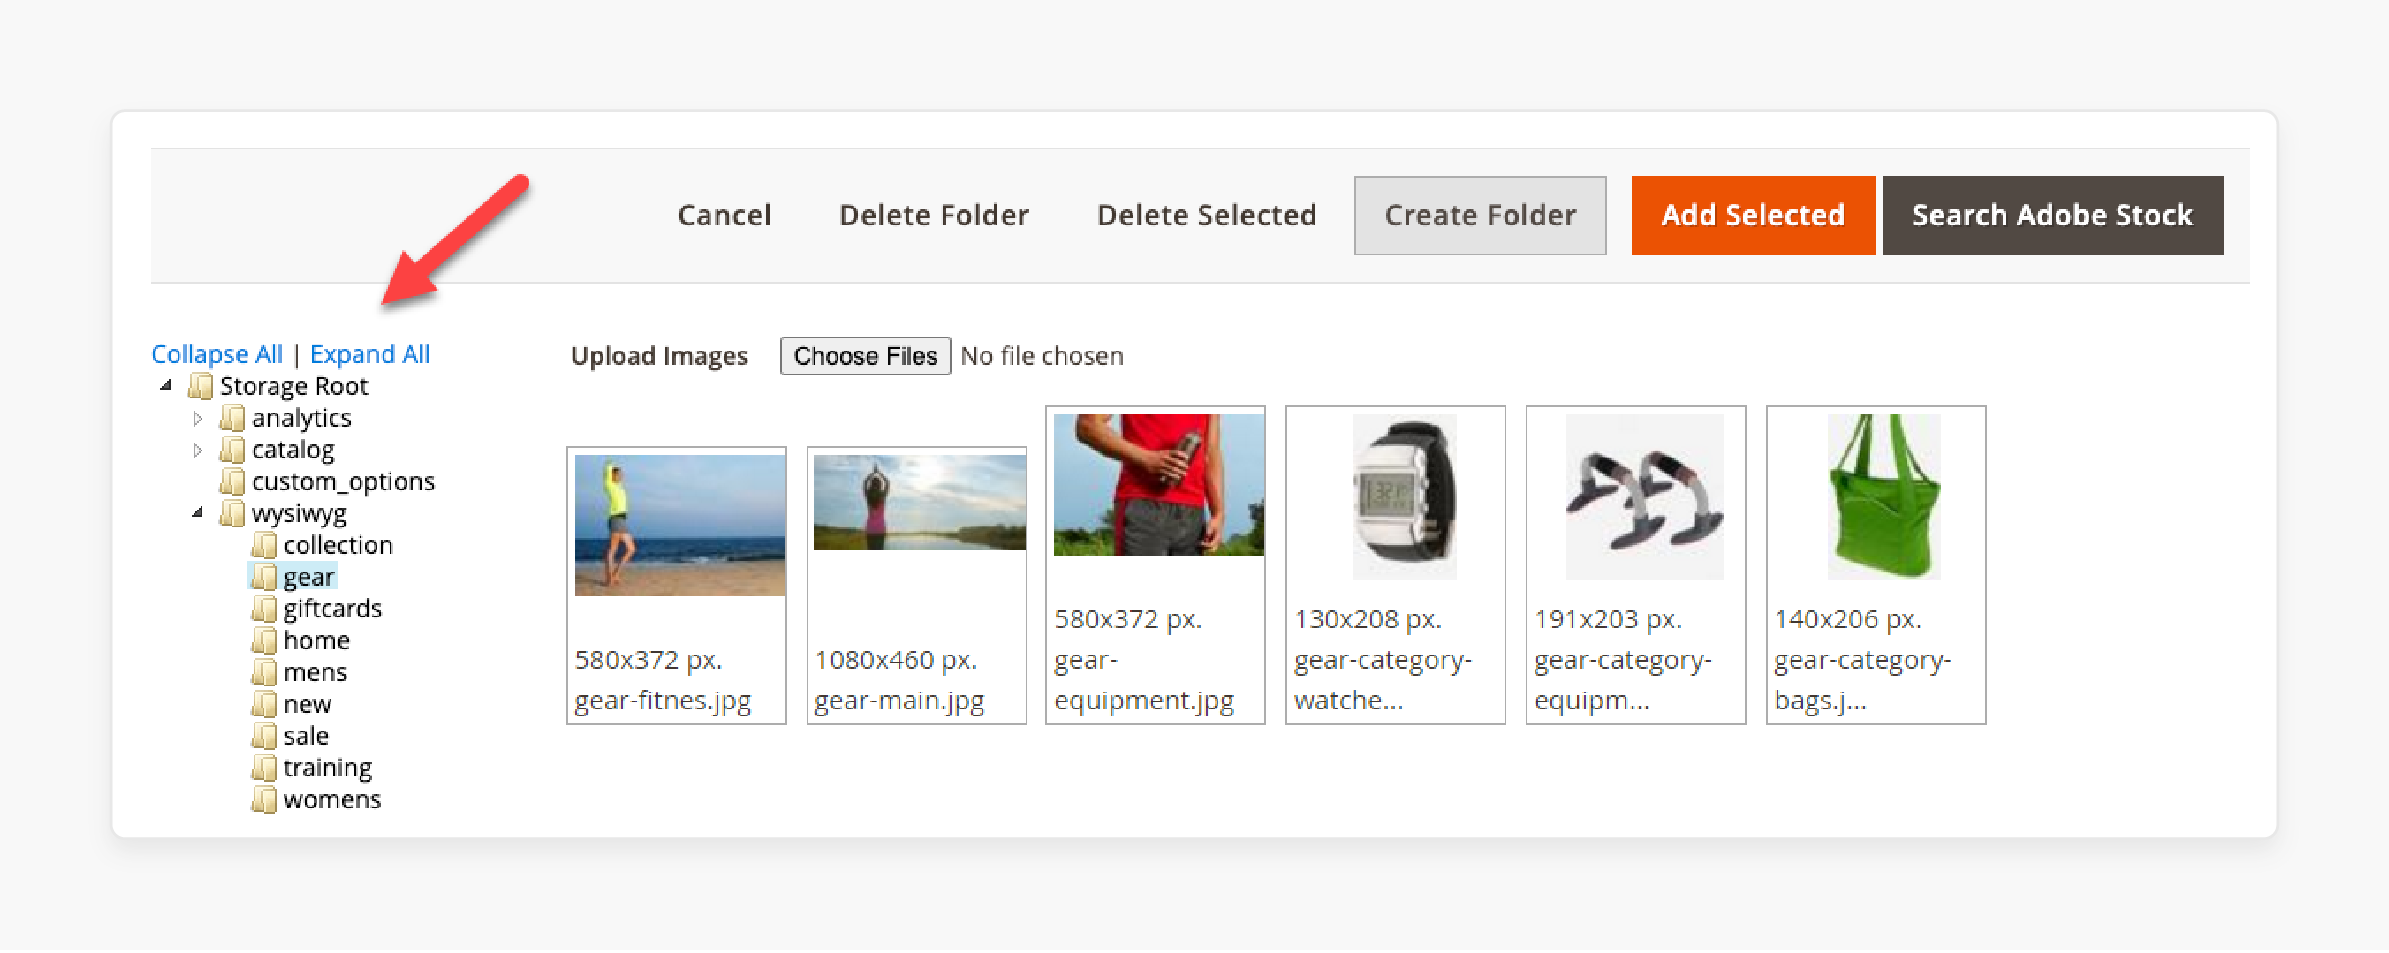Screen dimensions: 2389x953
Task: Click the giftcards folder icon
Action: click(264, 609)
